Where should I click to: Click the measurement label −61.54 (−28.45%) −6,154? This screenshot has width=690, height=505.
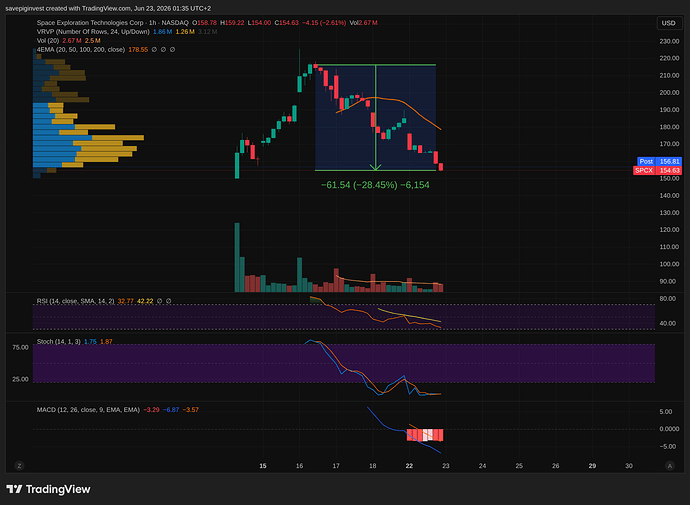pyautogui.click(x=375, y=185)
